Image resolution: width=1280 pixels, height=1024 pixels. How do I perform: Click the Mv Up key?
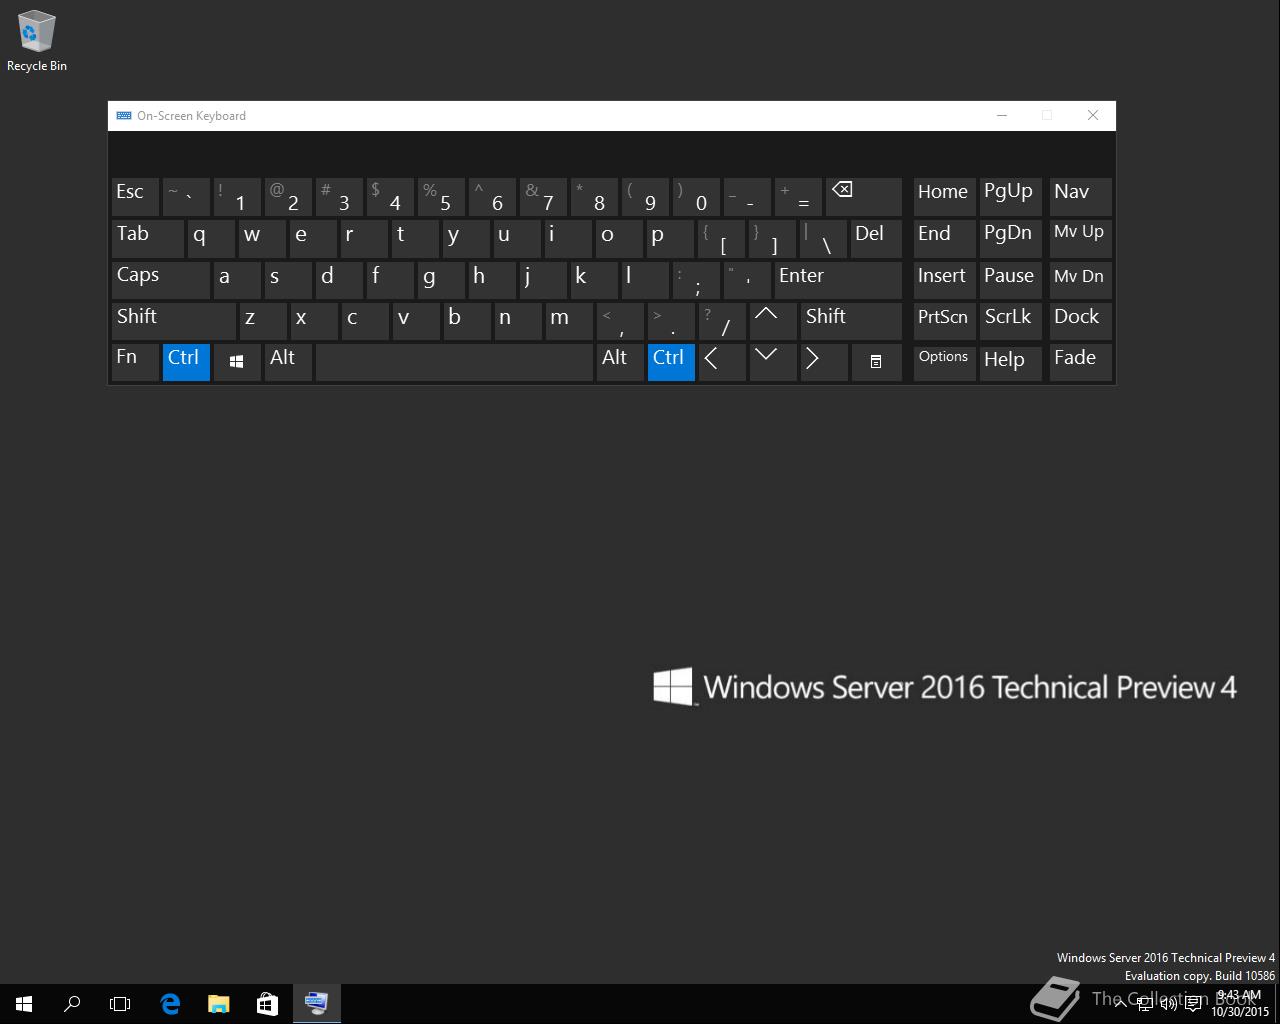[1080, 239]
